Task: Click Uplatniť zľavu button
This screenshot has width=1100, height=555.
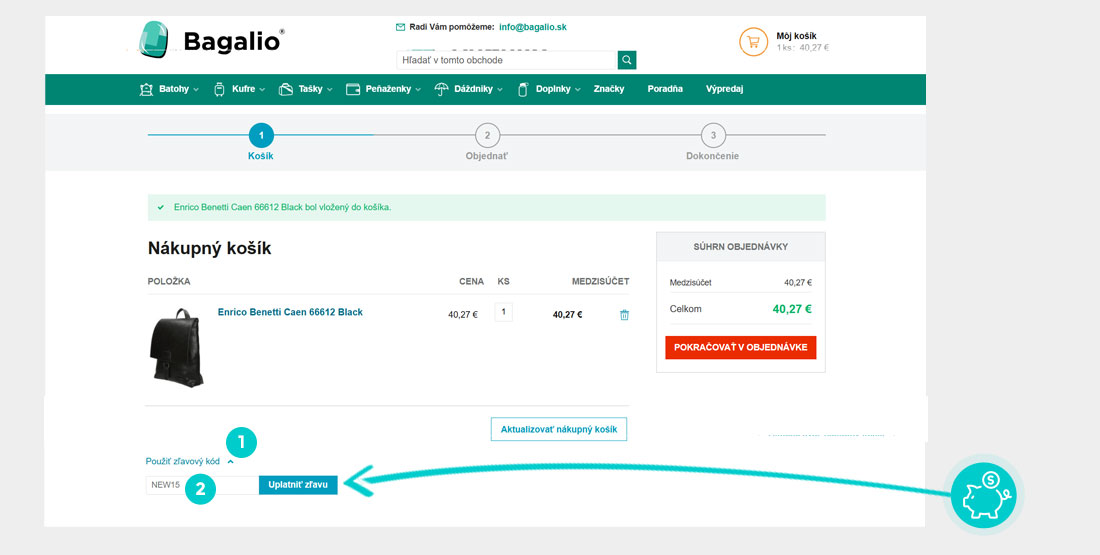Action: click(298, 485)
